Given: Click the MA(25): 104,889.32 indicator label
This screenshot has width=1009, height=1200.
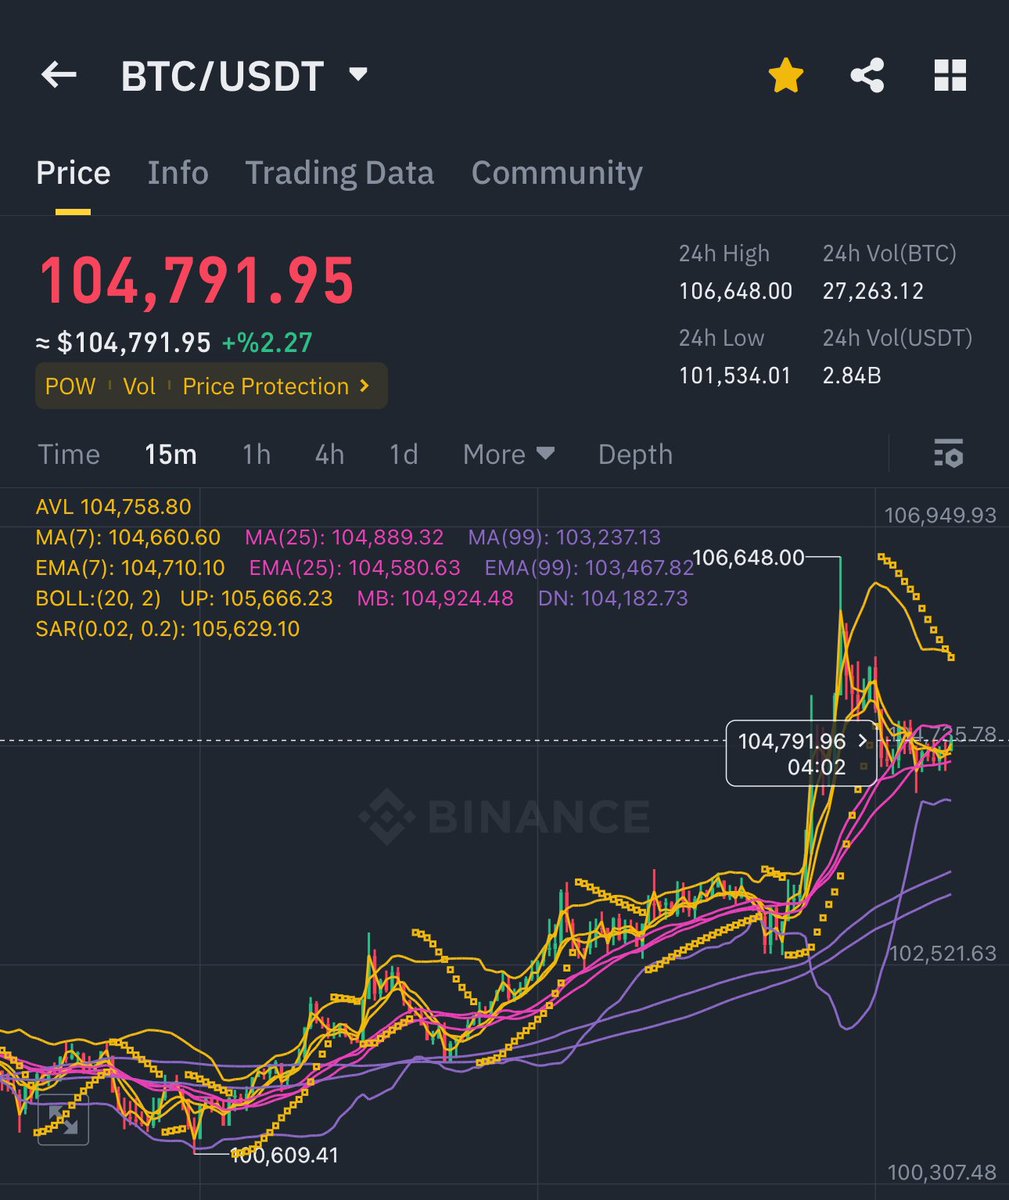Looking at the screenshot, I should [344, 537].
